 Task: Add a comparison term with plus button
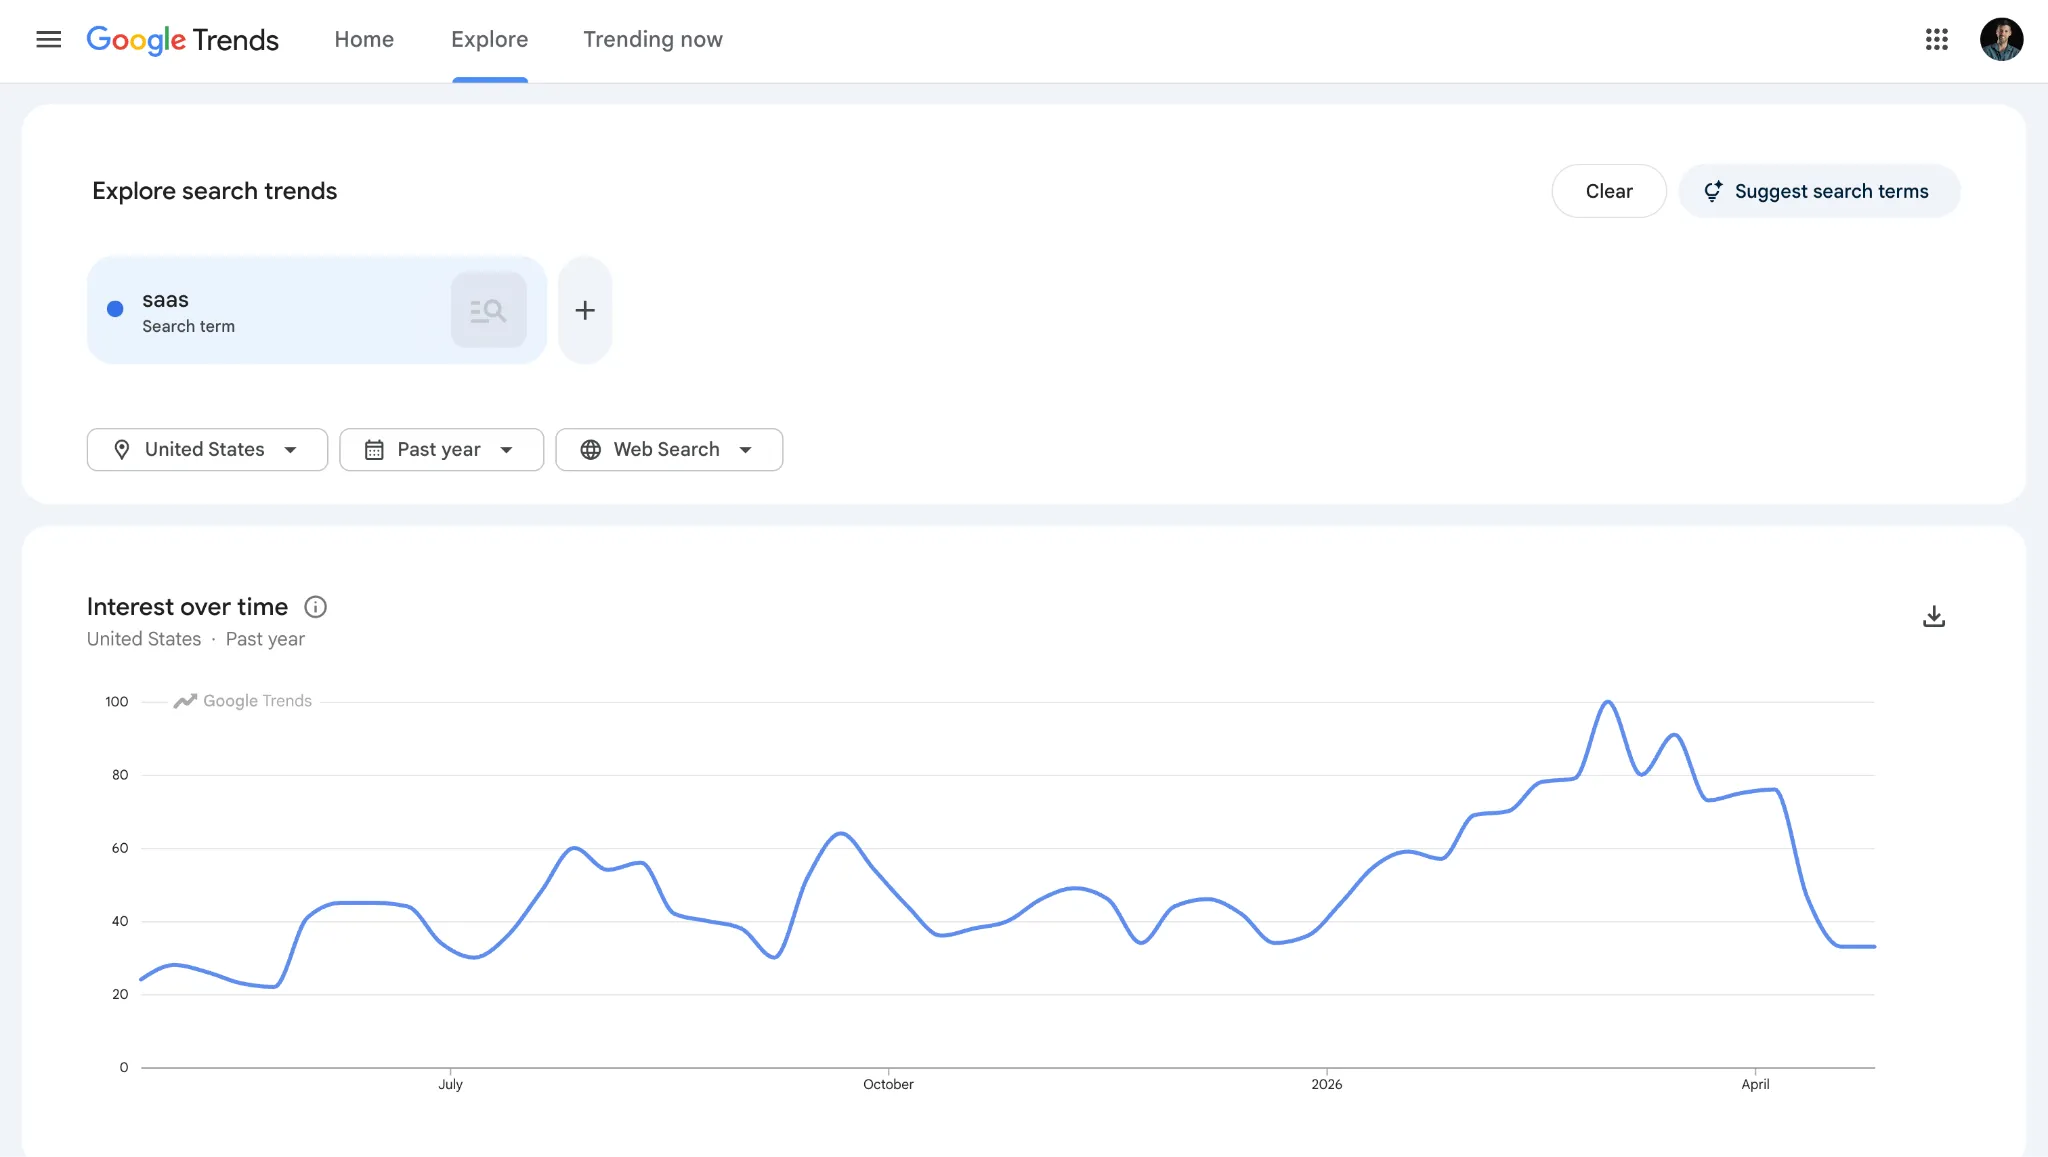[585, 310]
